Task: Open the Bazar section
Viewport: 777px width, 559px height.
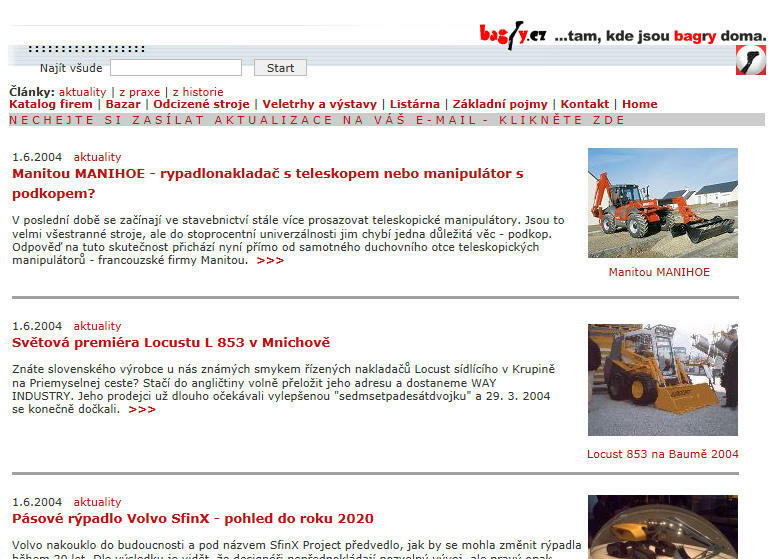Action: tap(123, 104)
